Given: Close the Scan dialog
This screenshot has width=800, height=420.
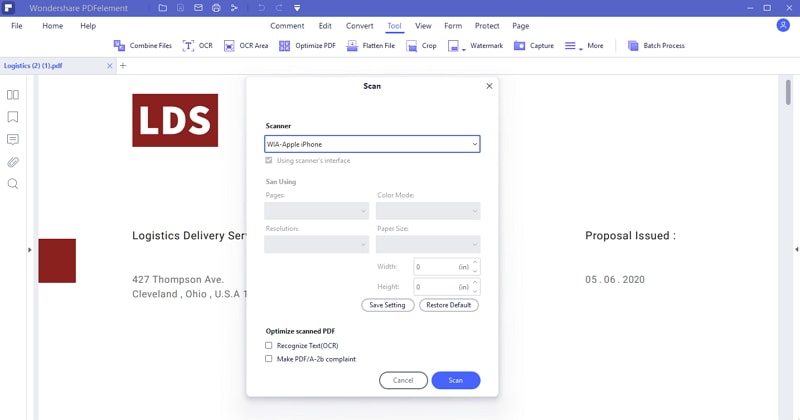Looking at the screenshot, I should point(489,86).
